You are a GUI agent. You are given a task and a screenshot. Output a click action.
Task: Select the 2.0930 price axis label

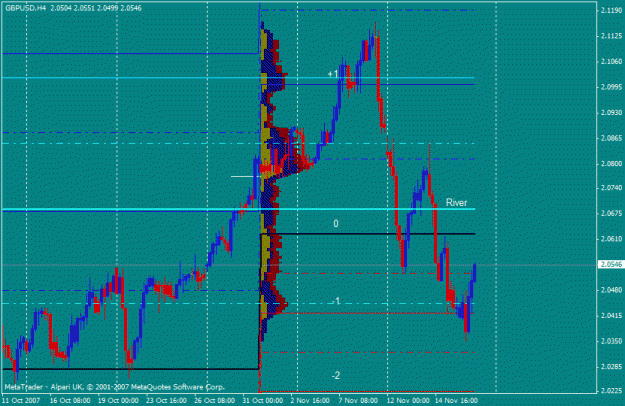point(611,113)
